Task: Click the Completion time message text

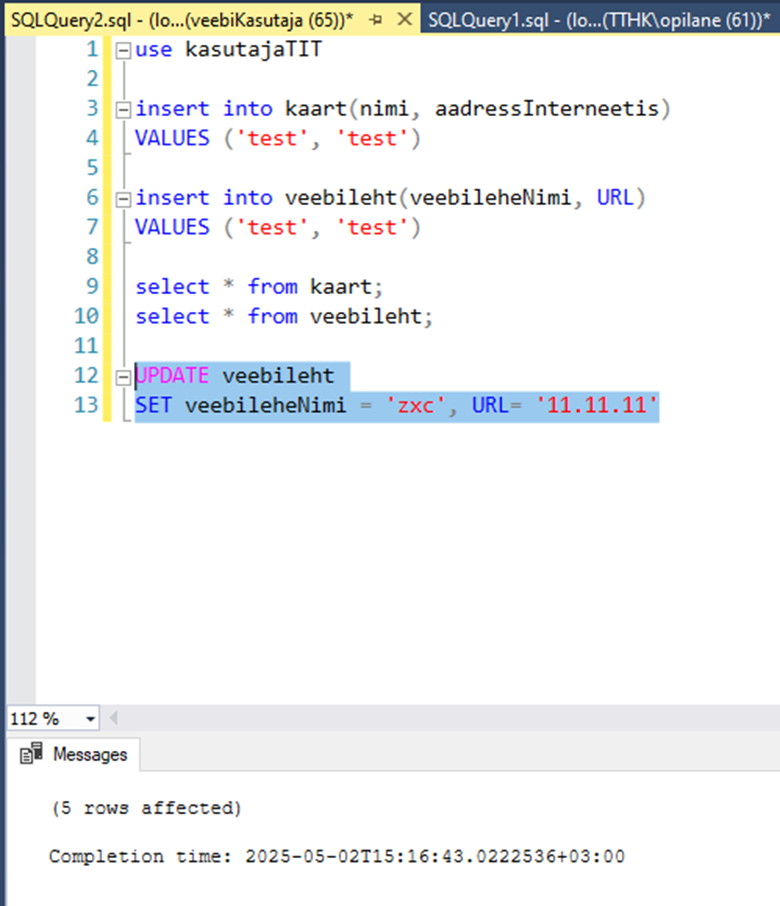Action: tap(336, 857)
